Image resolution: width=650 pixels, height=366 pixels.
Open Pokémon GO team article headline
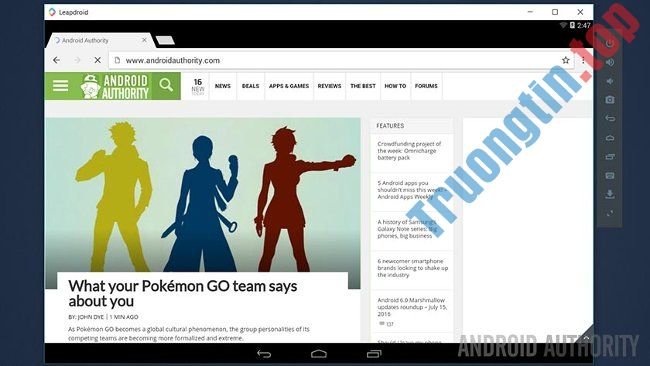183,293
